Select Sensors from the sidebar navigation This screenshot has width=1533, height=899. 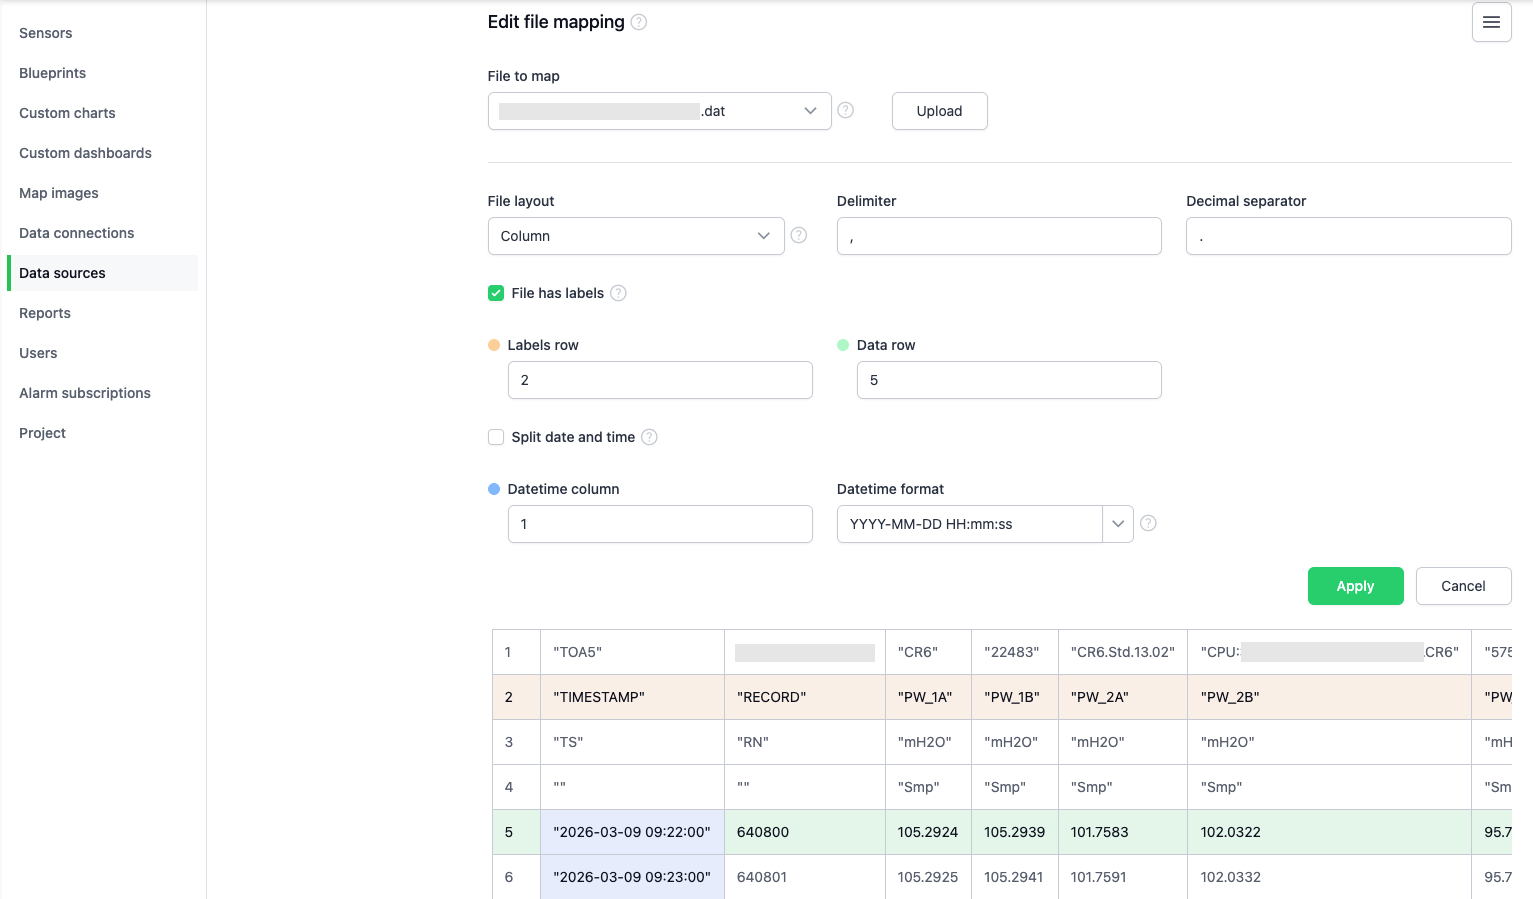coord(44,33)
